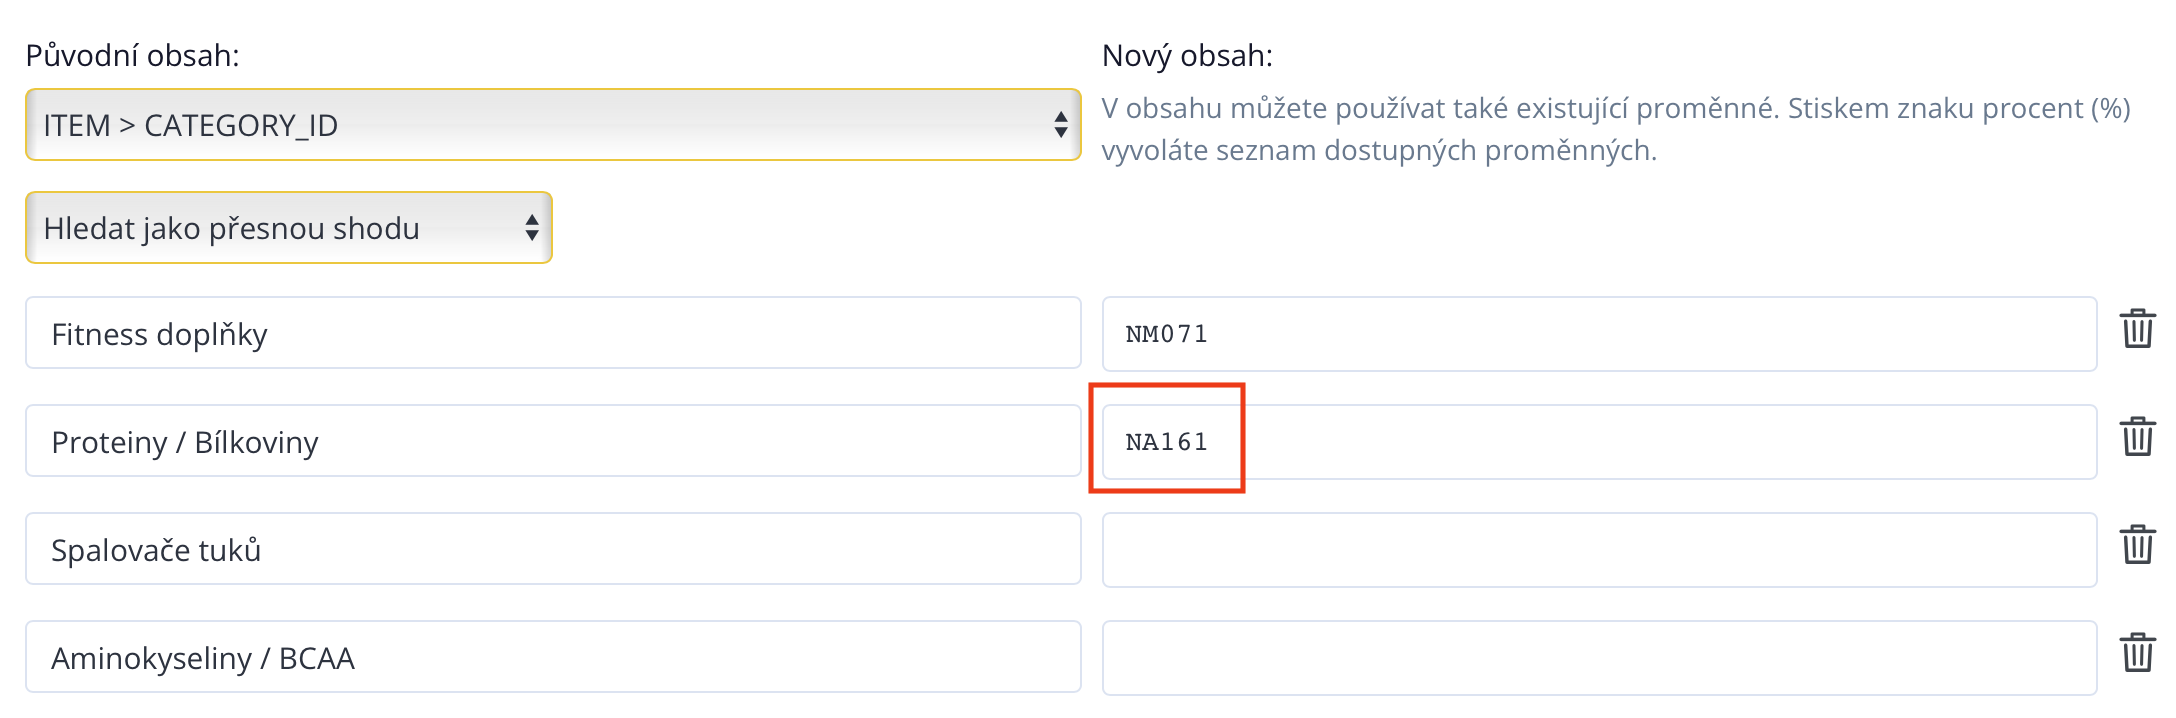The width and height of the screenshot is (2176, 718).
Task: Select the Aminokyseliny / BCAA text field
Action: click(552, 657)
